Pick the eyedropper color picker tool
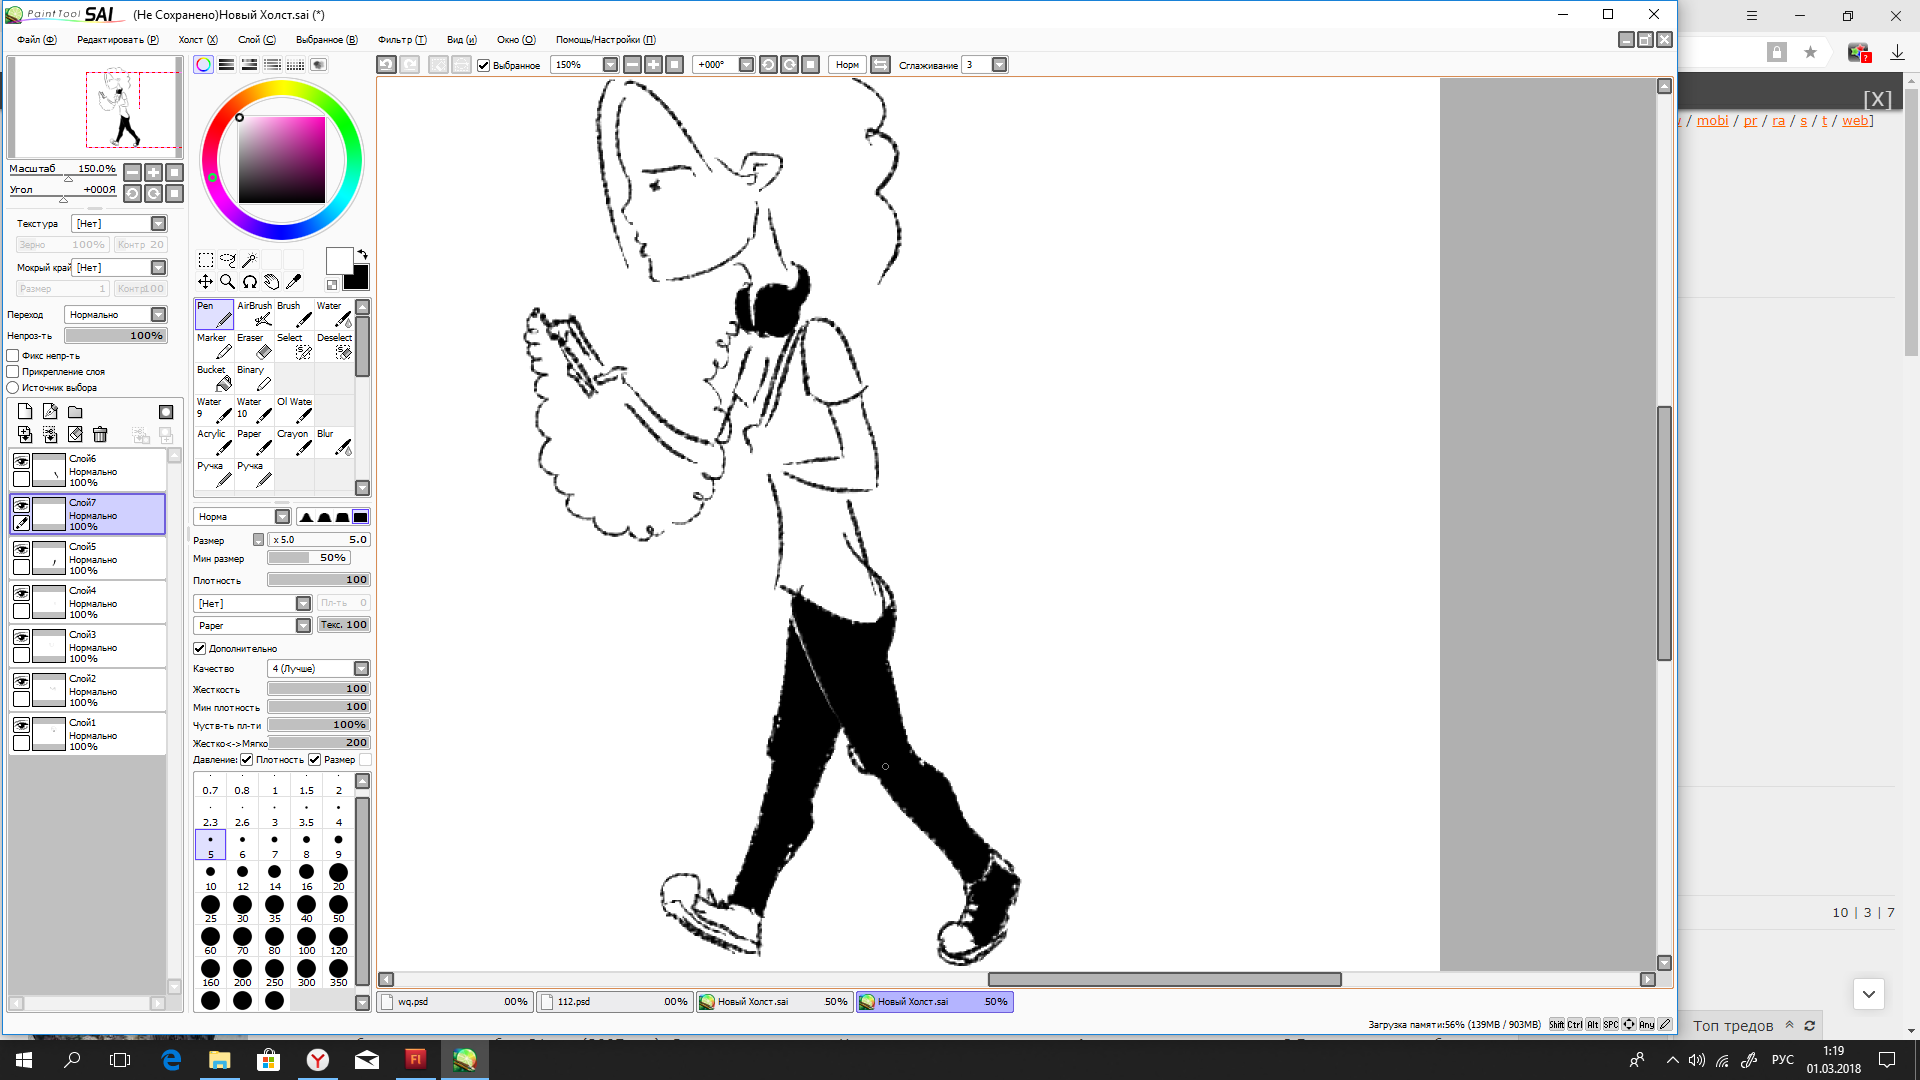The image size is (1920, 1080). [293, 282]
